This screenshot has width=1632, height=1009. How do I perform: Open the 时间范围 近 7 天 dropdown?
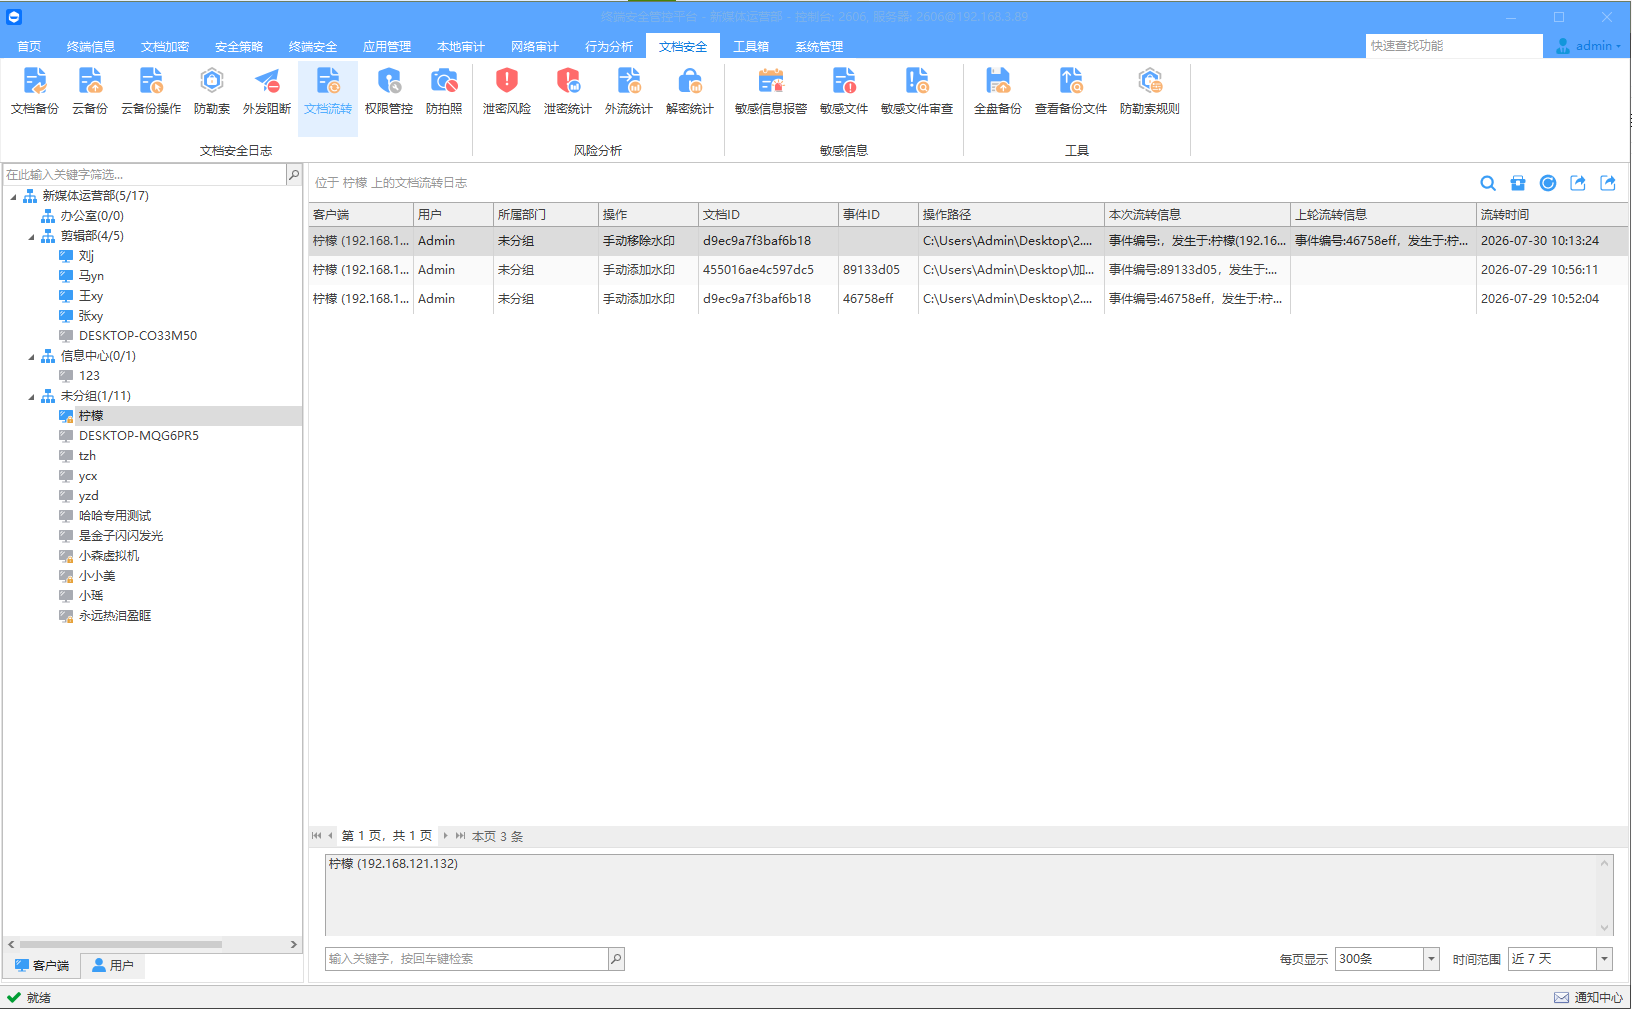click(1604, 959)
